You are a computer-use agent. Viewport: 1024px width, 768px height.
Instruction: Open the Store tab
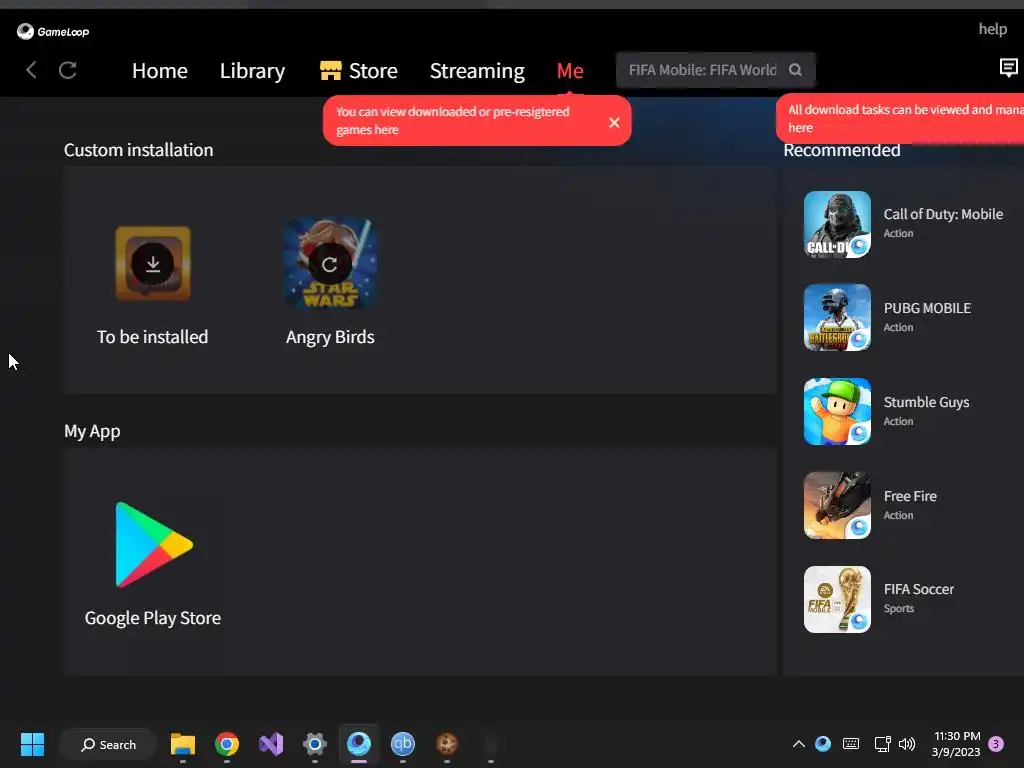[x=359, y=71]
